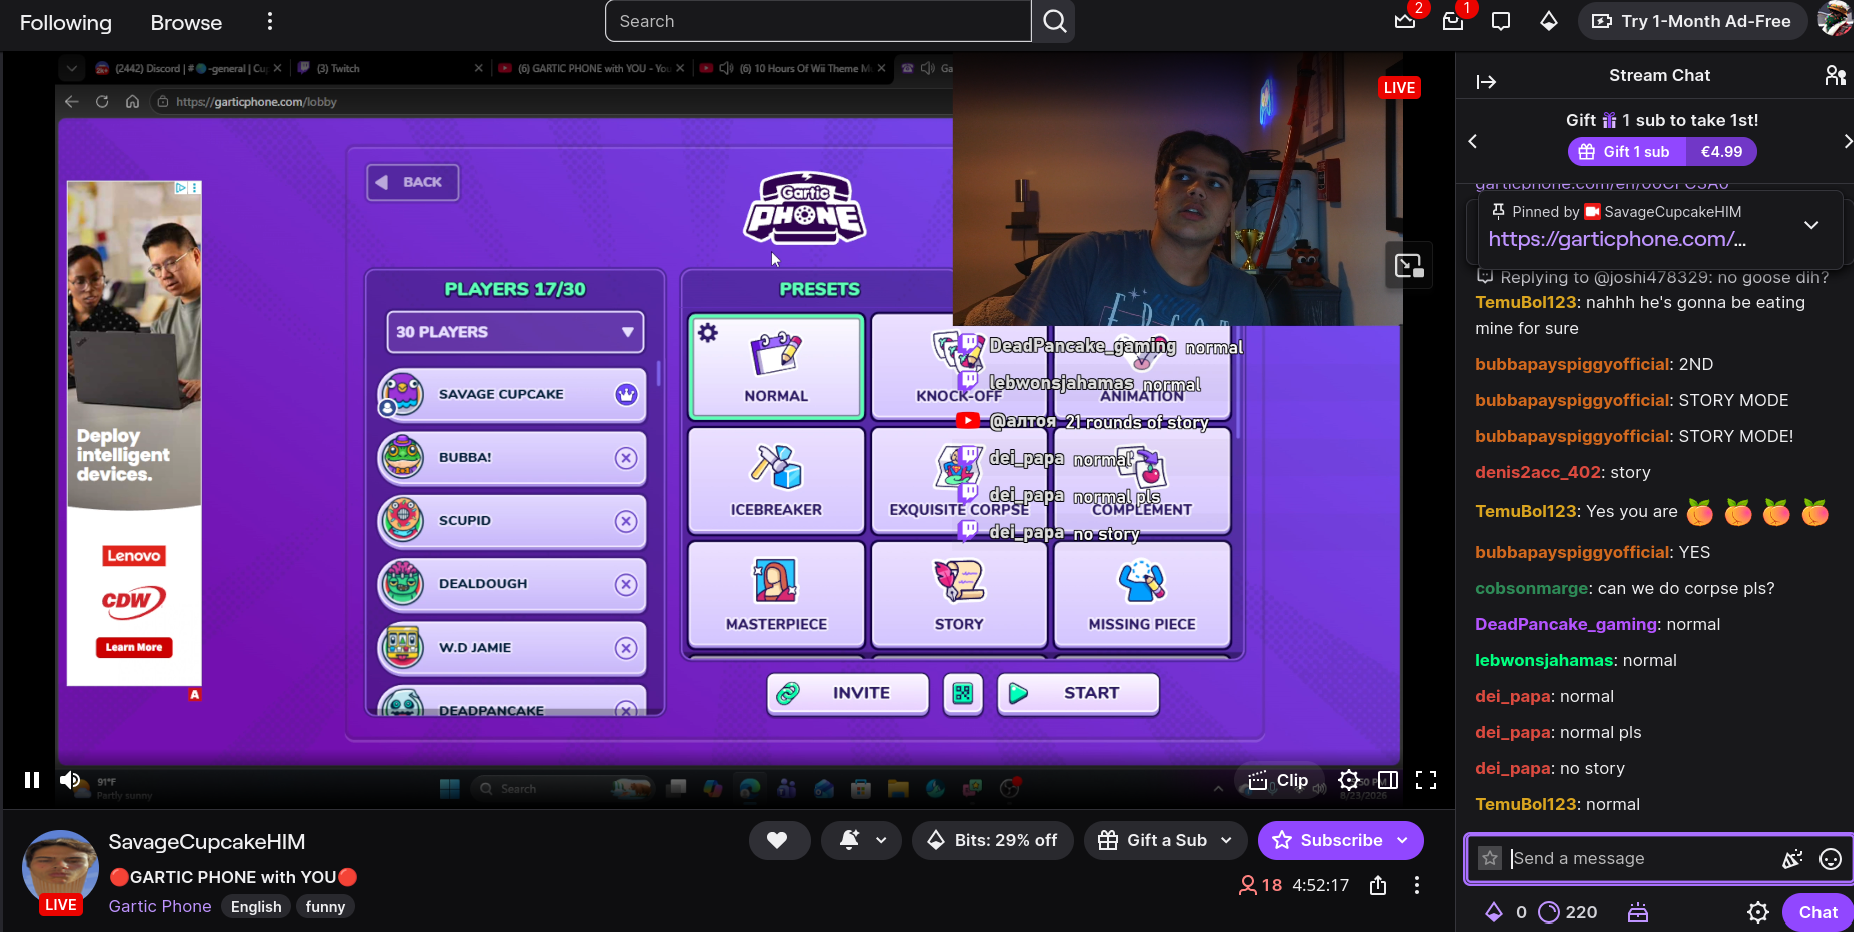Mute the stream volume

pos(70,780)
